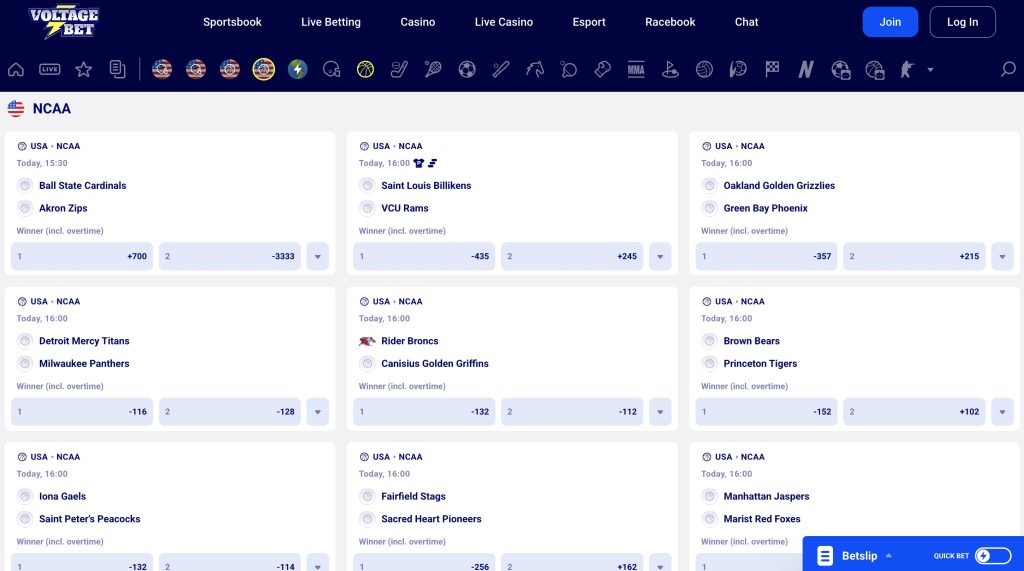Expand more markets for Saint Louis vs VCU
1024x571 pixels.
click(660, 257)
